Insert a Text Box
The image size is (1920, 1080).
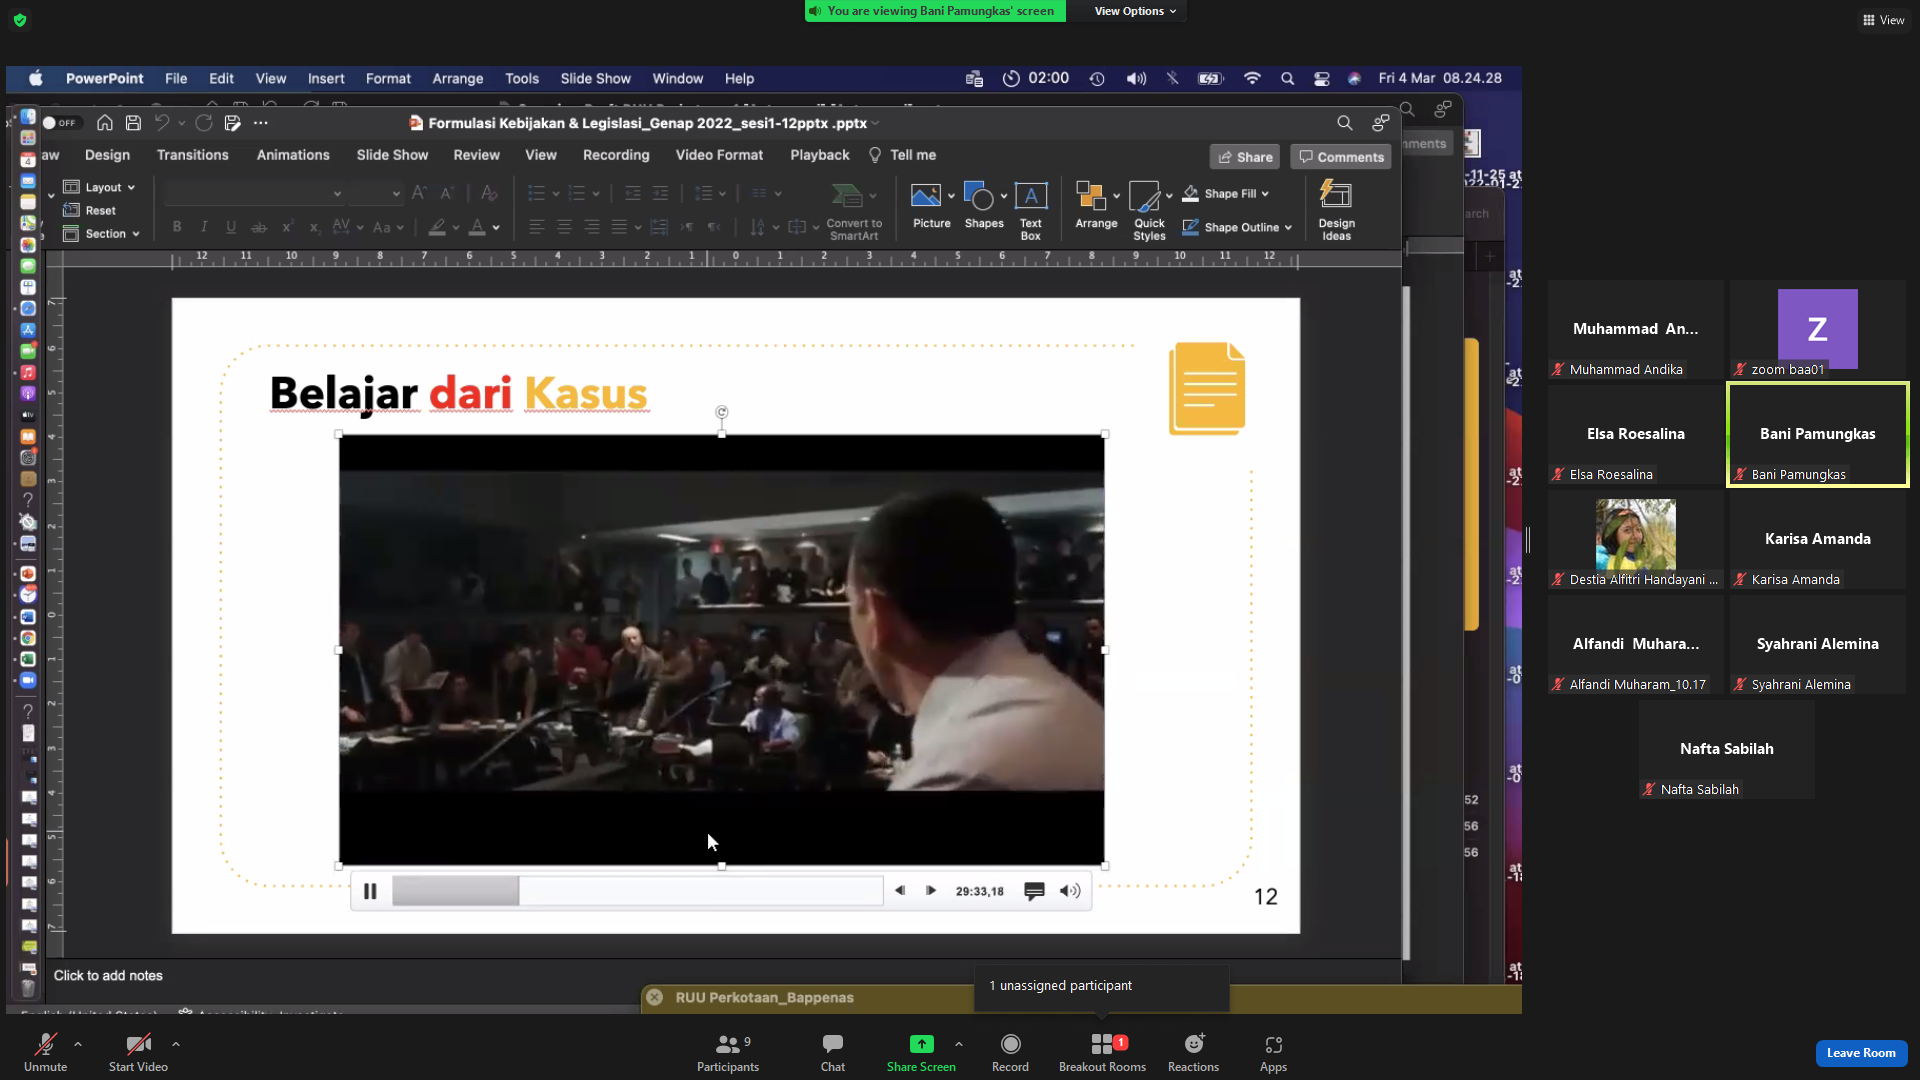pyautogui.click(x=1031, y=211)
